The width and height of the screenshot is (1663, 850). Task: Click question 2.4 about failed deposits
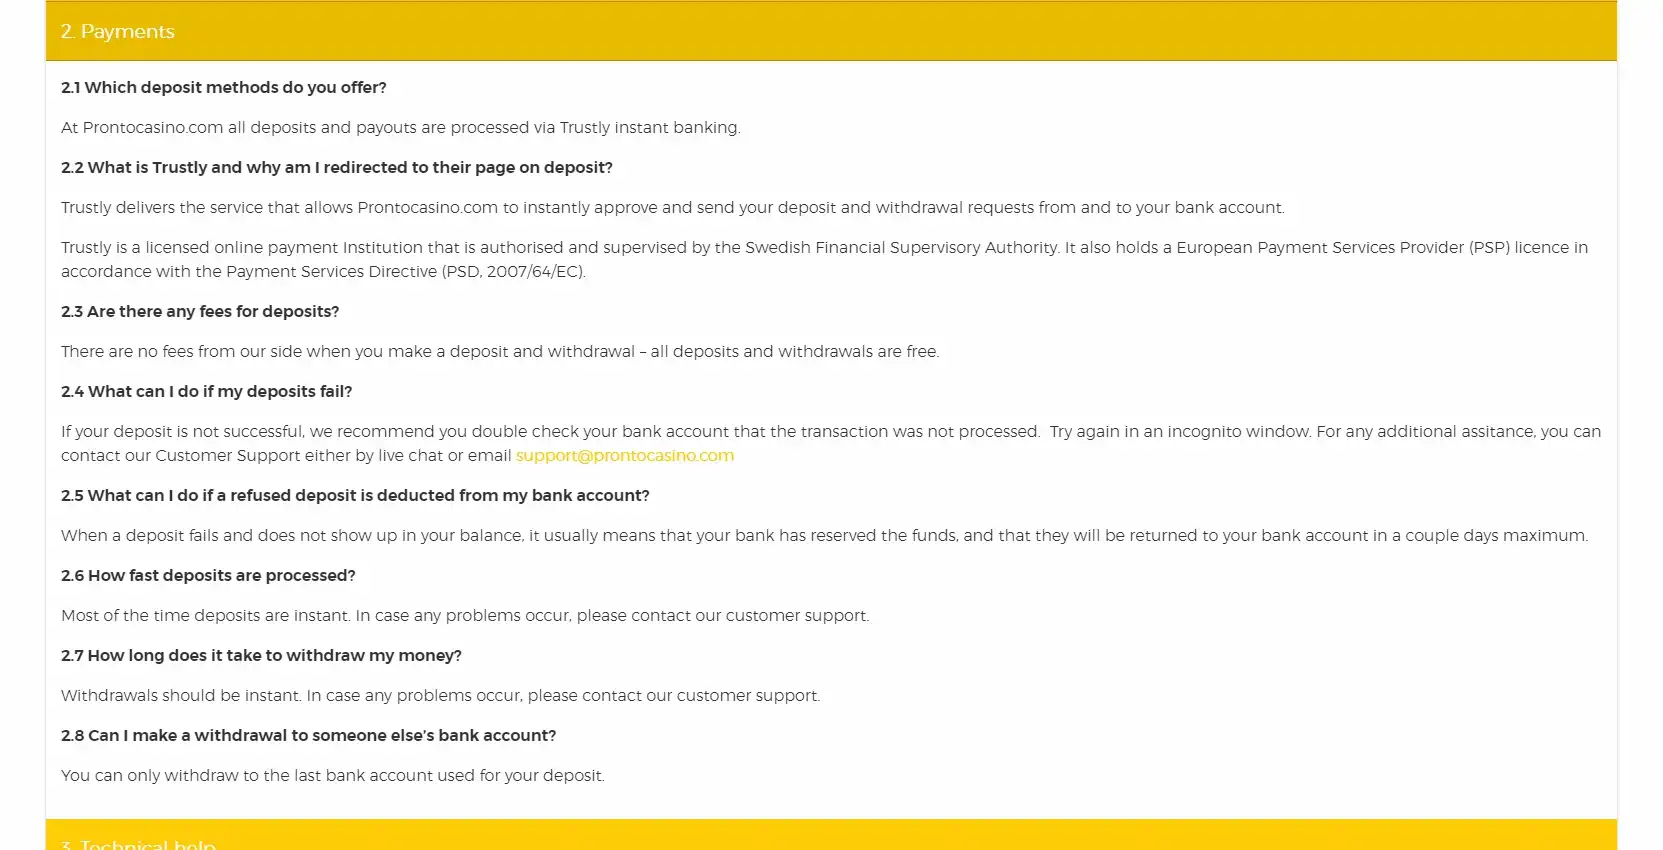point(207,392)
